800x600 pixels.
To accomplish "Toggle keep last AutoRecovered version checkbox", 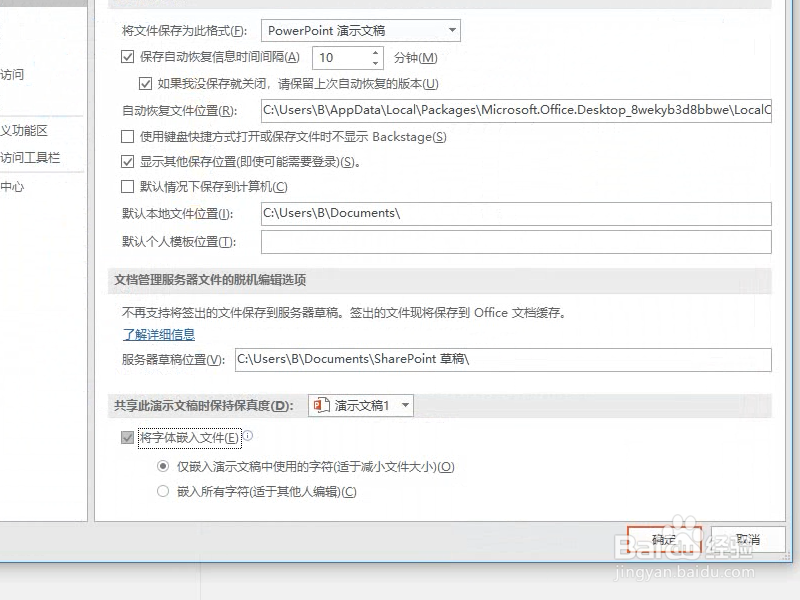I will (145, 83).
